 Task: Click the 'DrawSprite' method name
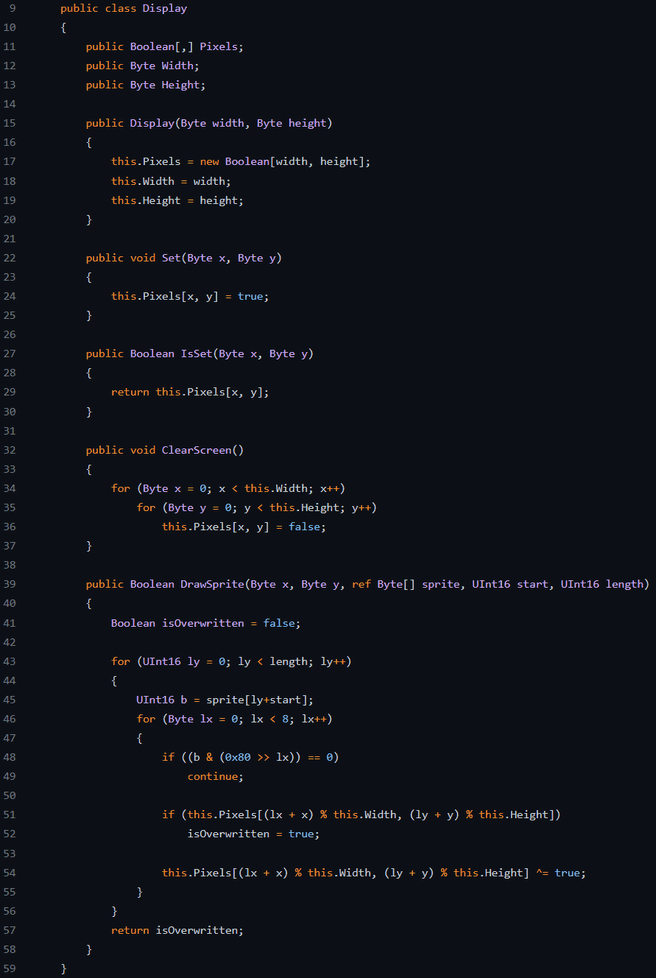pyautogui.click(x=212, y=584)
